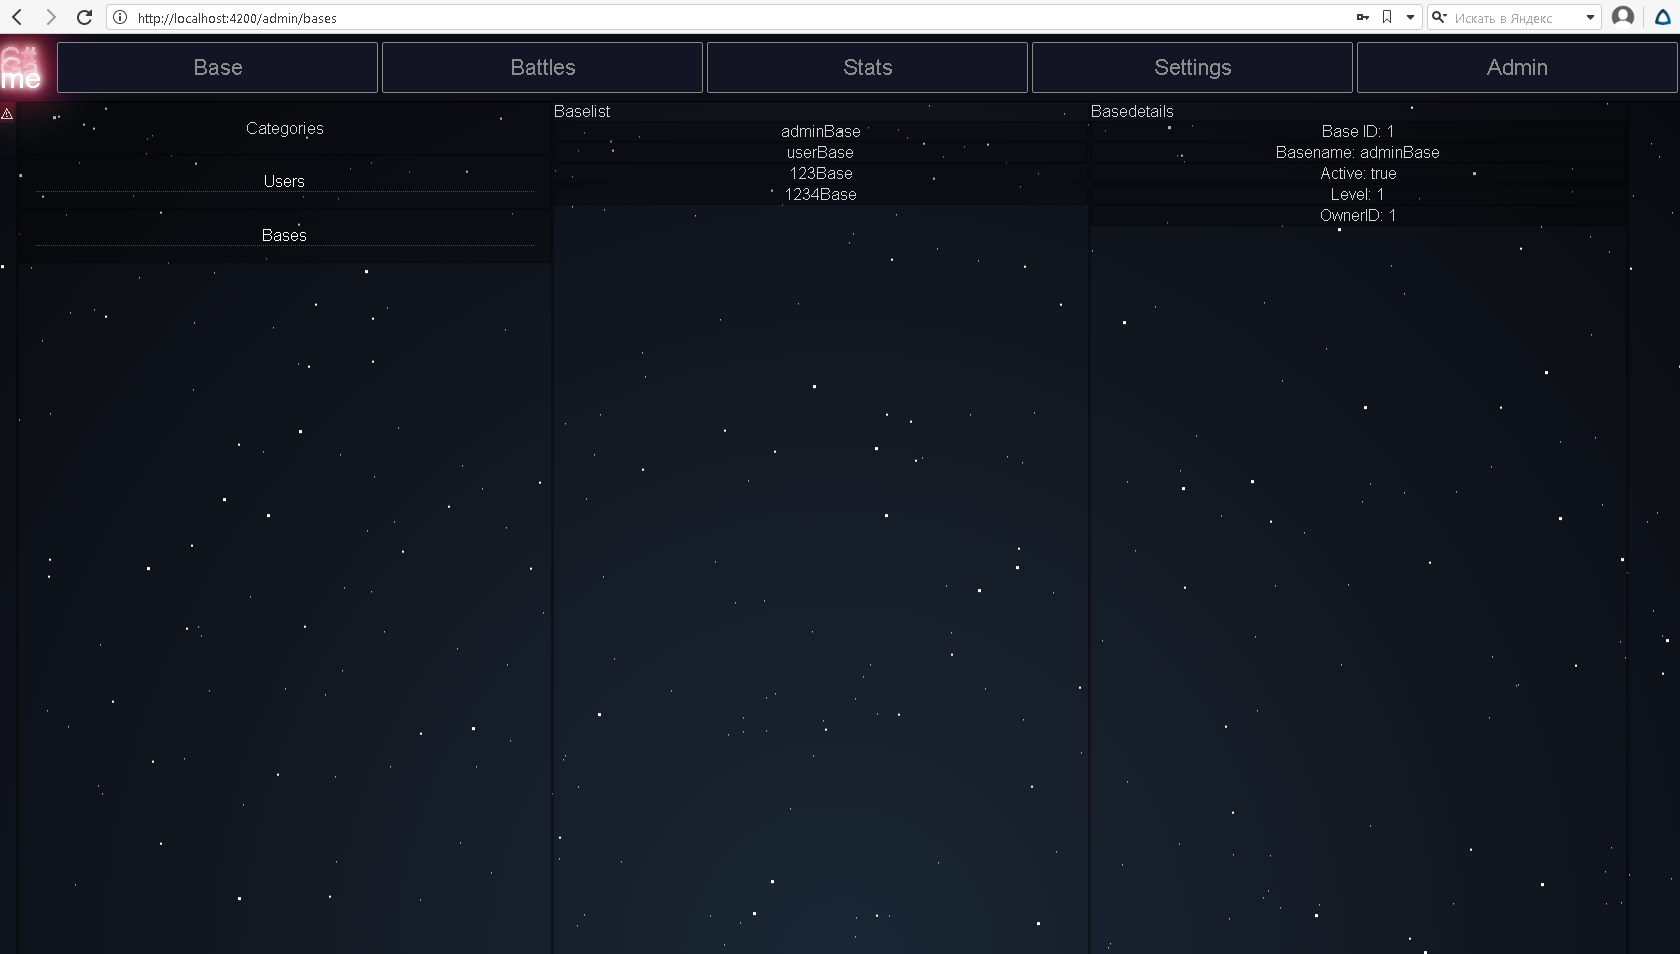Open the Base tab
The width and height of the screenshot is (1680, 954).
217,67
